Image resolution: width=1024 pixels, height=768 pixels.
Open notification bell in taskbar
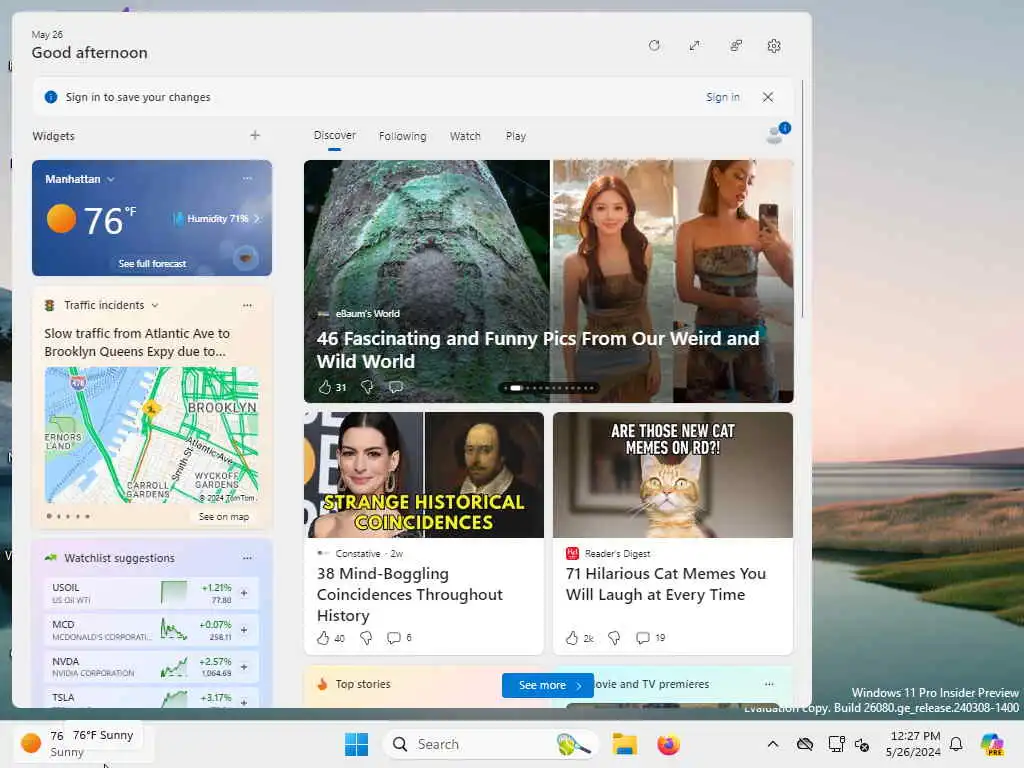(x=956, y=744)
